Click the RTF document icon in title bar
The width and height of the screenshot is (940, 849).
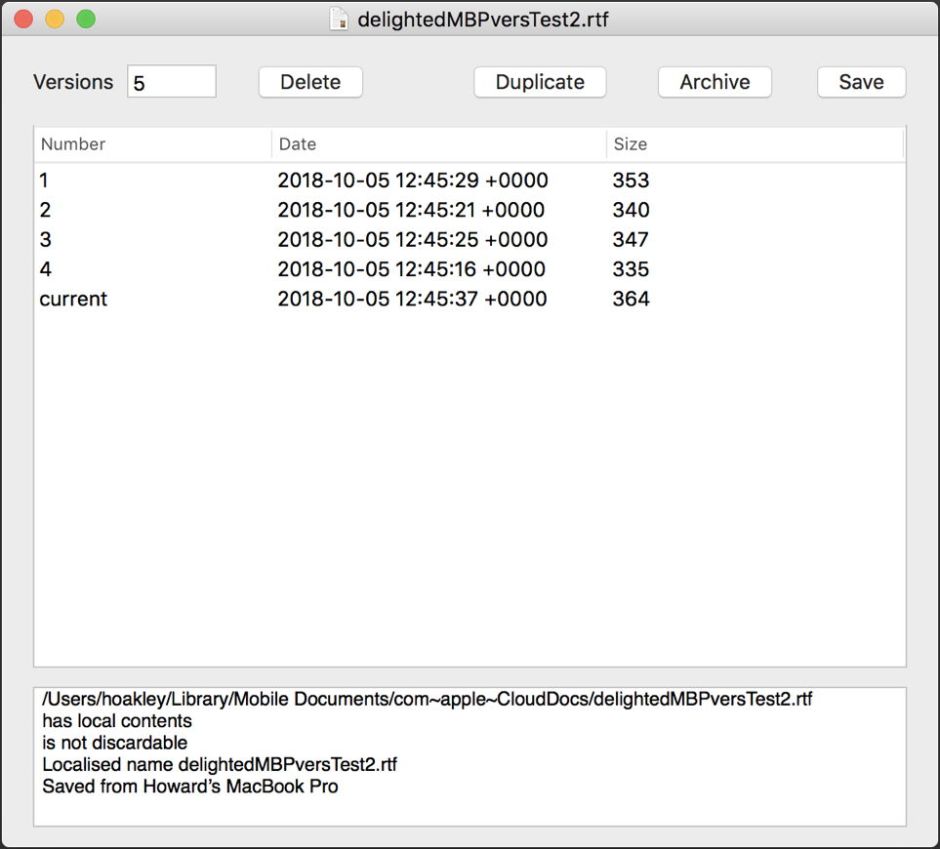[339, 19]
